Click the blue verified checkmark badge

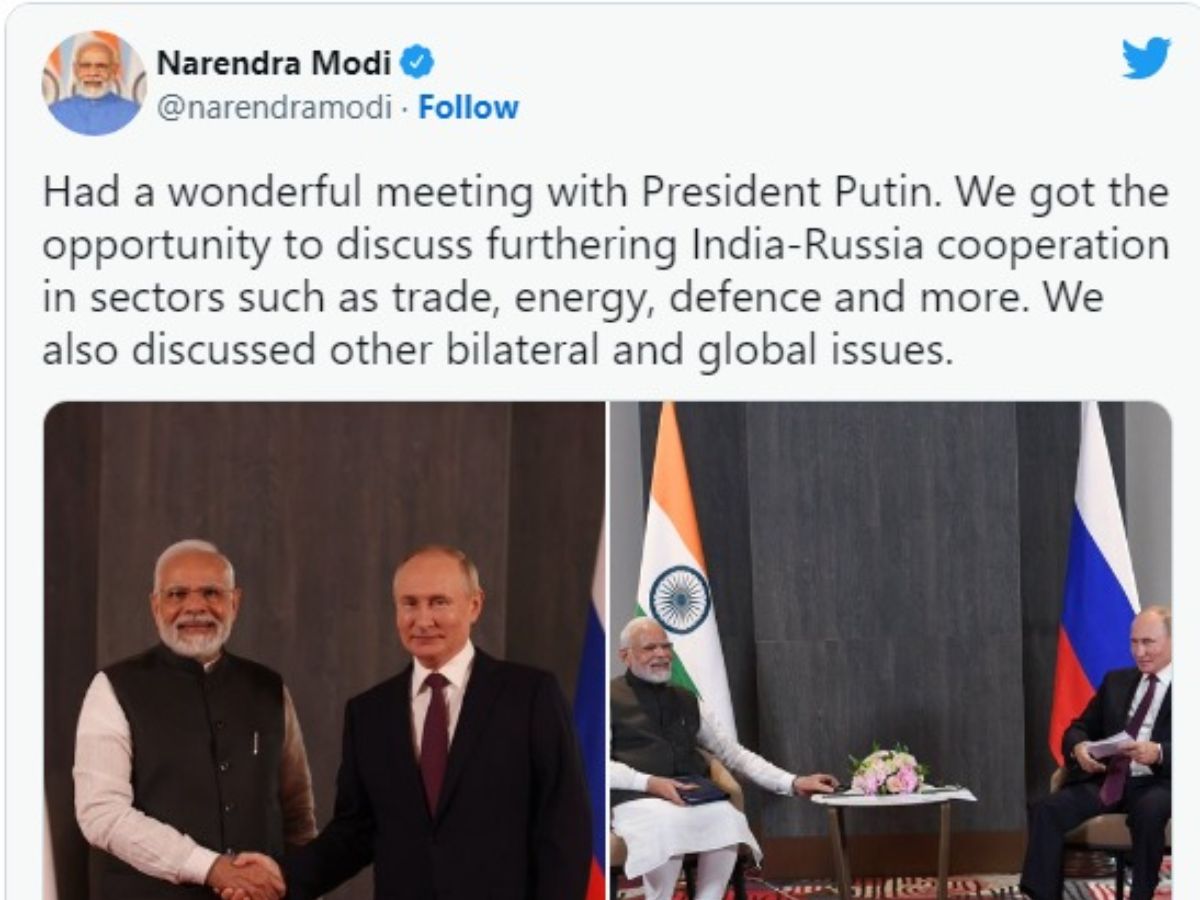click(417, 64)
